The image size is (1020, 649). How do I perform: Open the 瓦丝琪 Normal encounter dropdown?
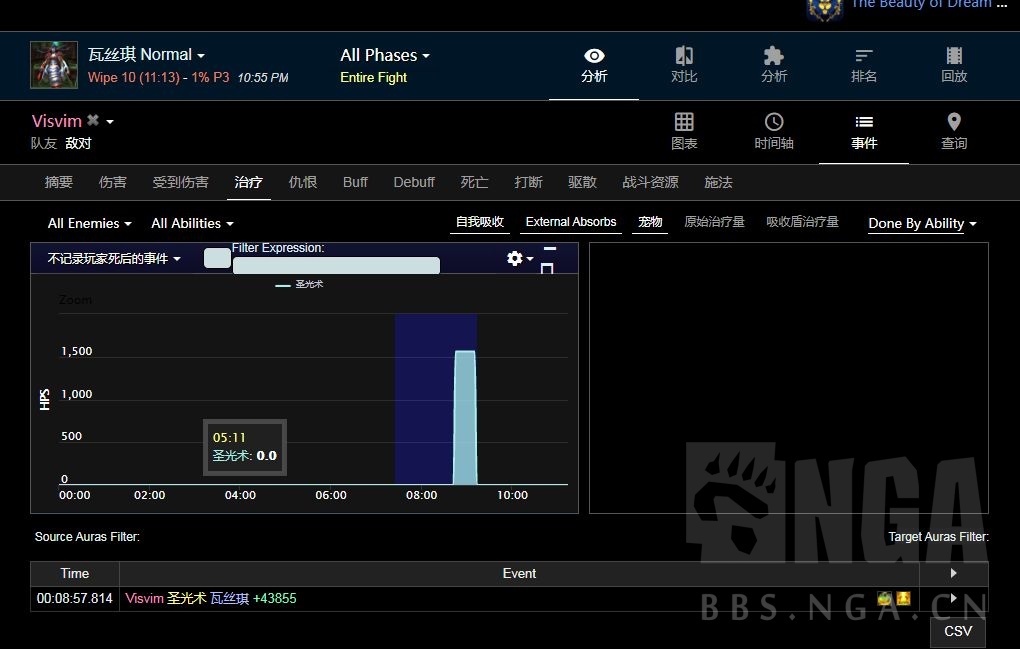tap(146, 55)
